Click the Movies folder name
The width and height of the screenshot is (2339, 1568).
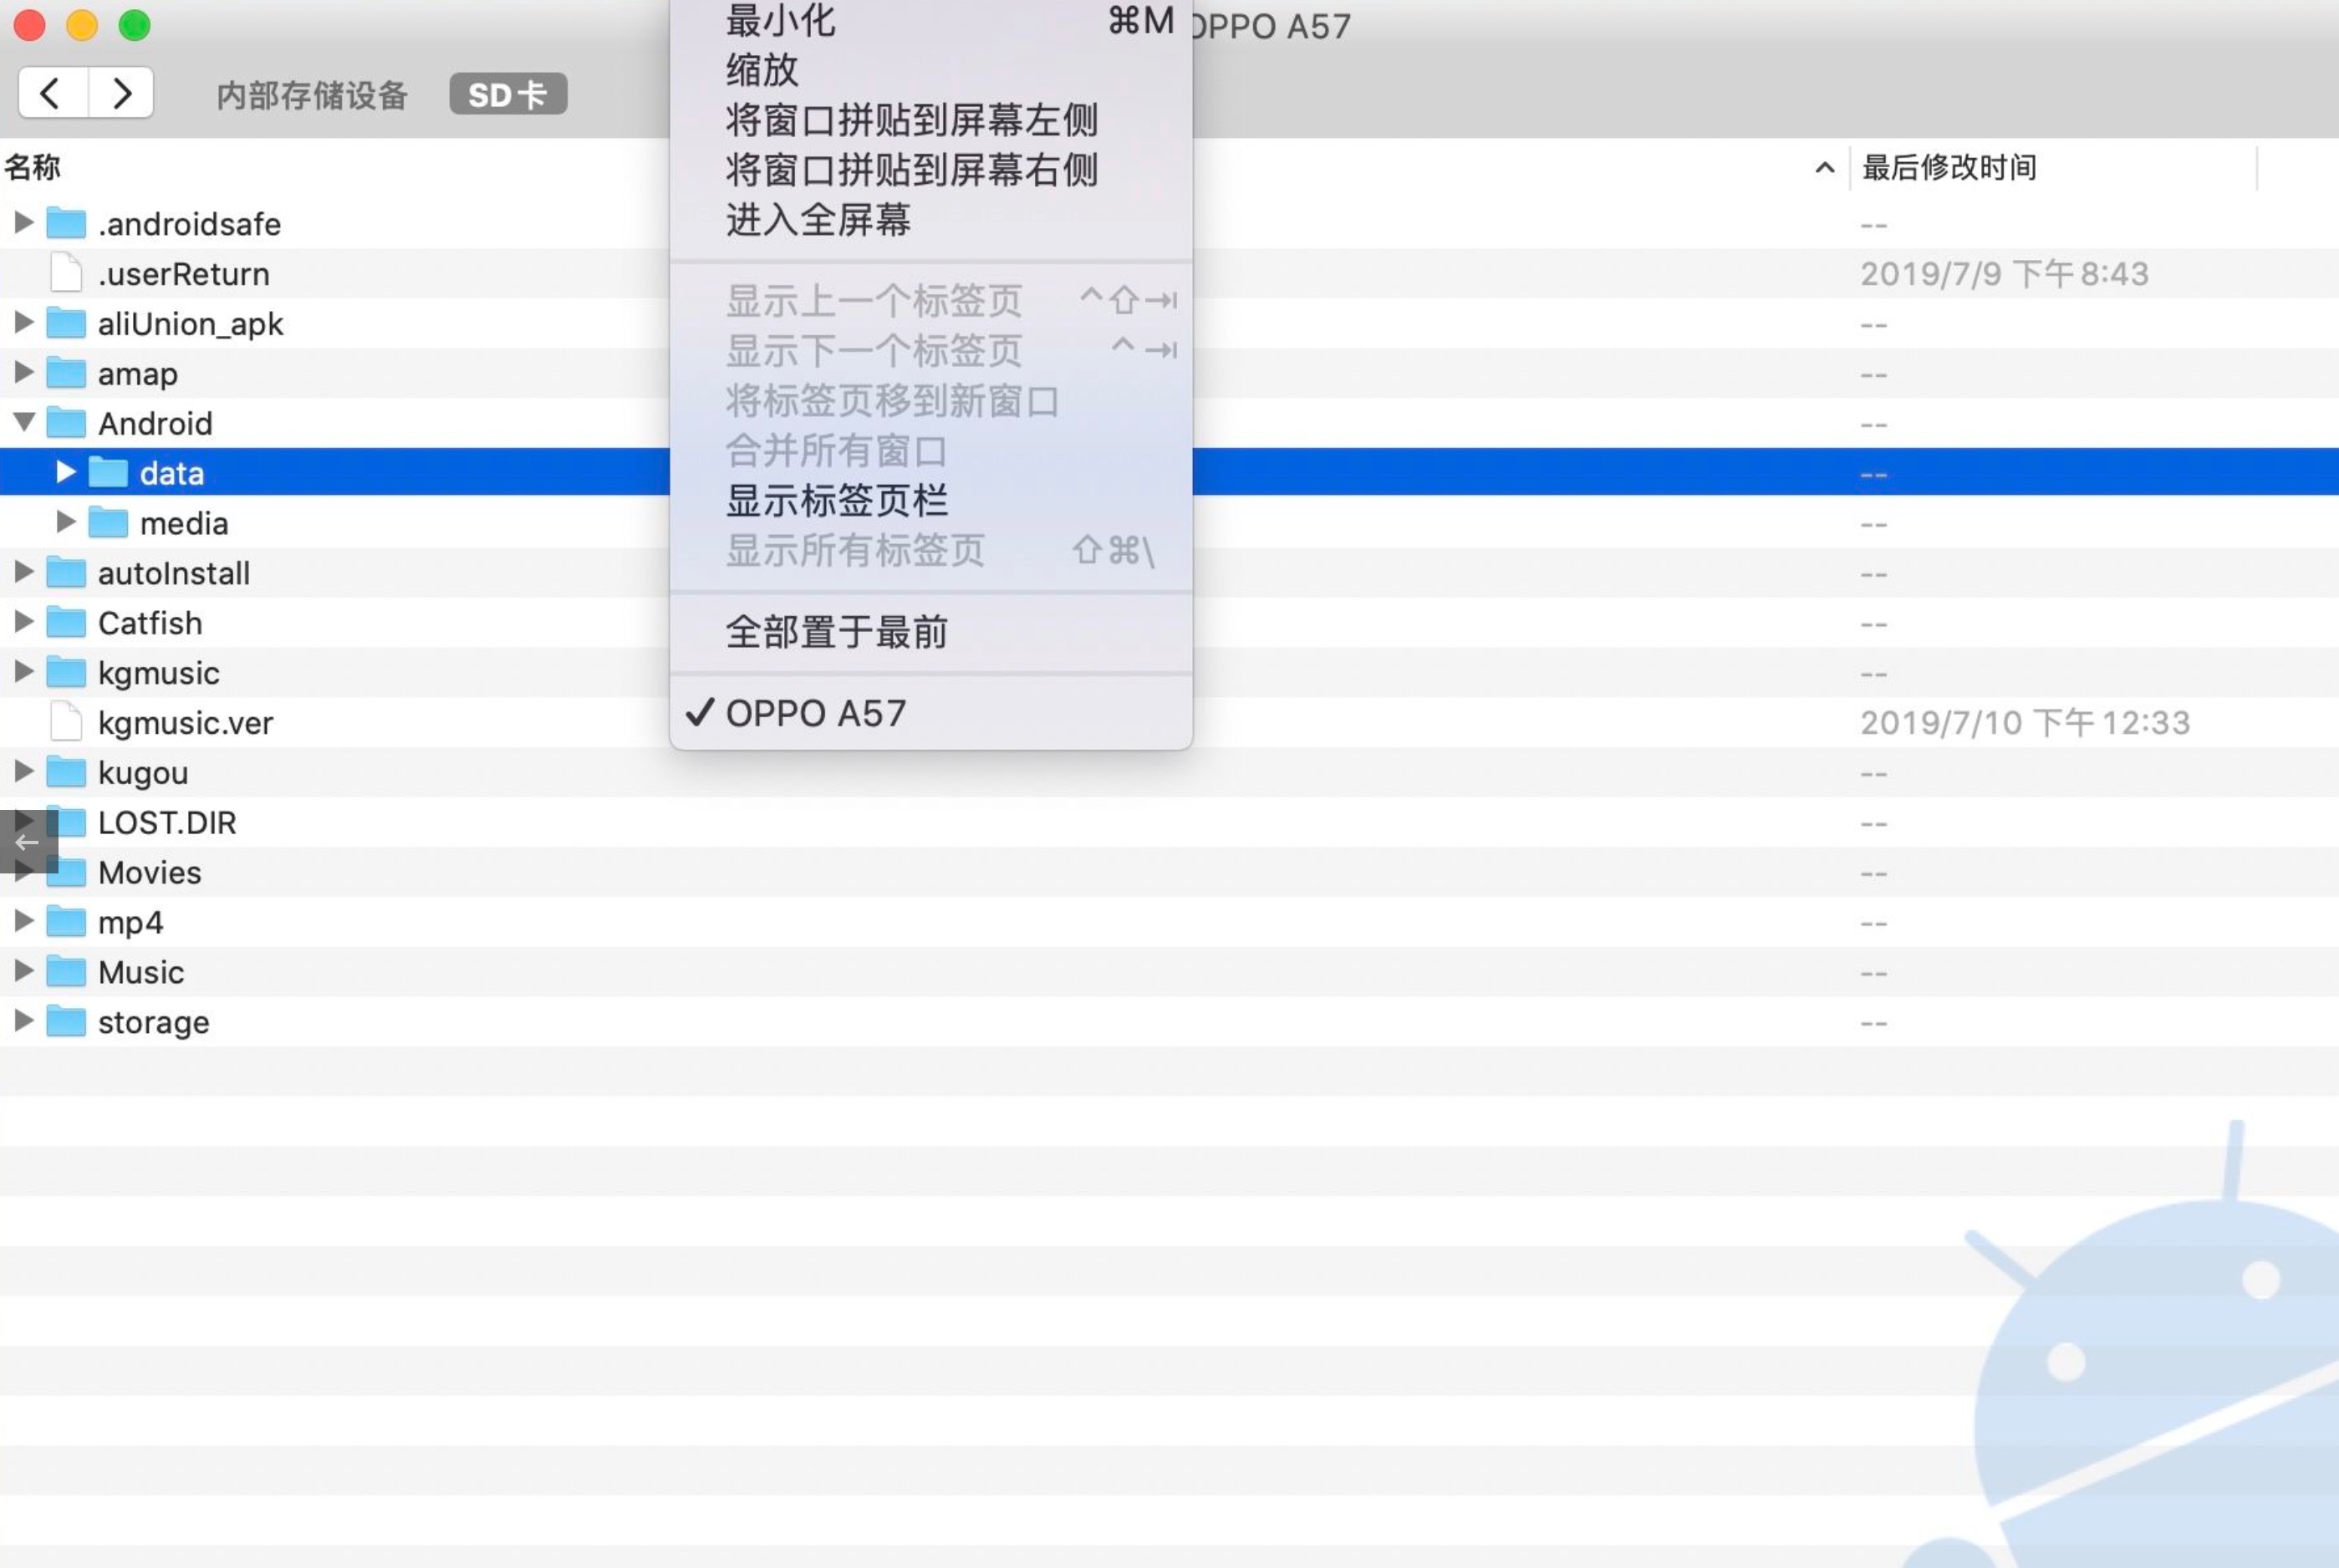150,872
